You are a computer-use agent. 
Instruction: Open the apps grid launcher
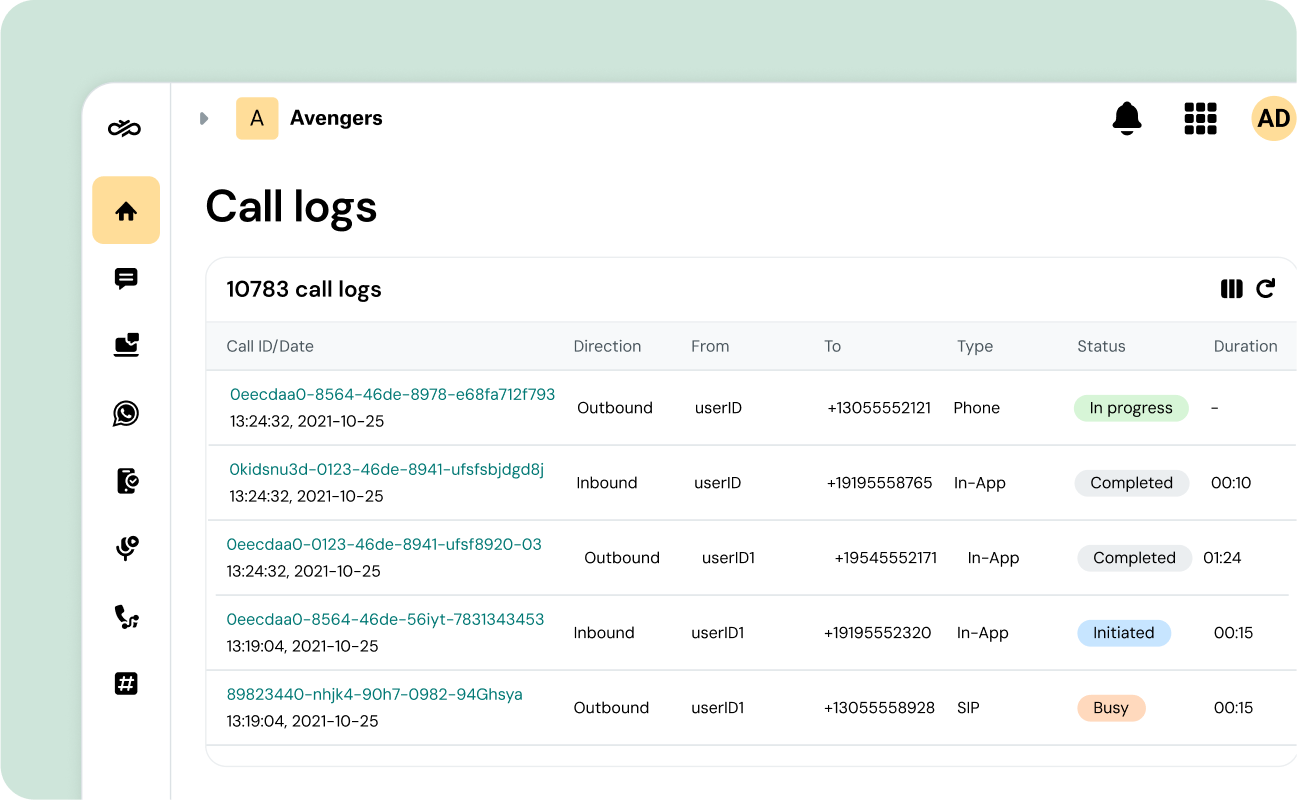1200,118
